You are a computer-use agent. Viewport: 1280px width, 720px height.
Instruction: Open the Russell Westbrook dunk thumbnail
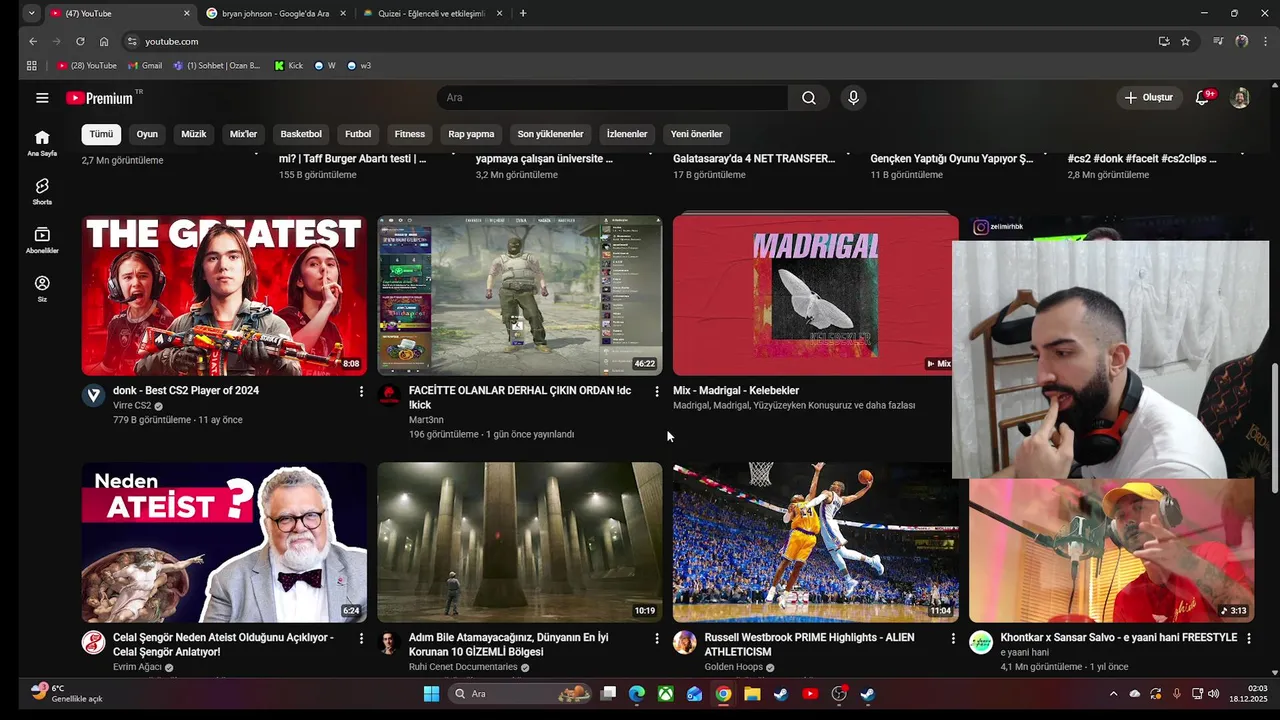tap(815, 542)
